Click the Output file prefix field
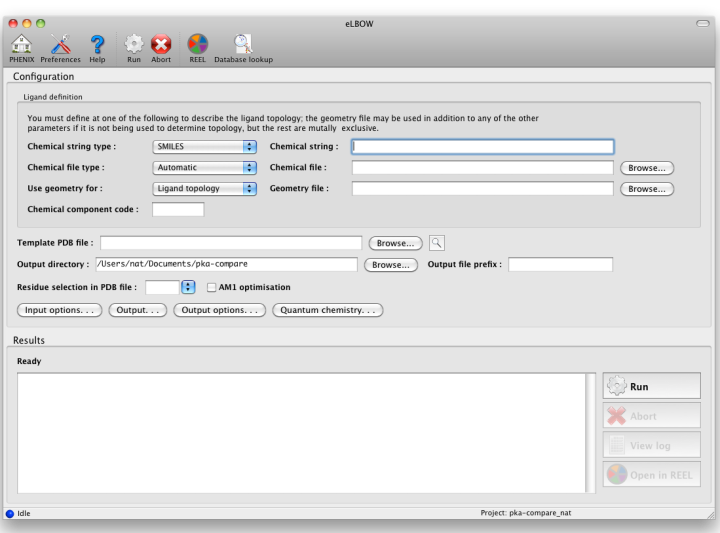The width and height of the screenshot is (720, 533). (560, 264)
